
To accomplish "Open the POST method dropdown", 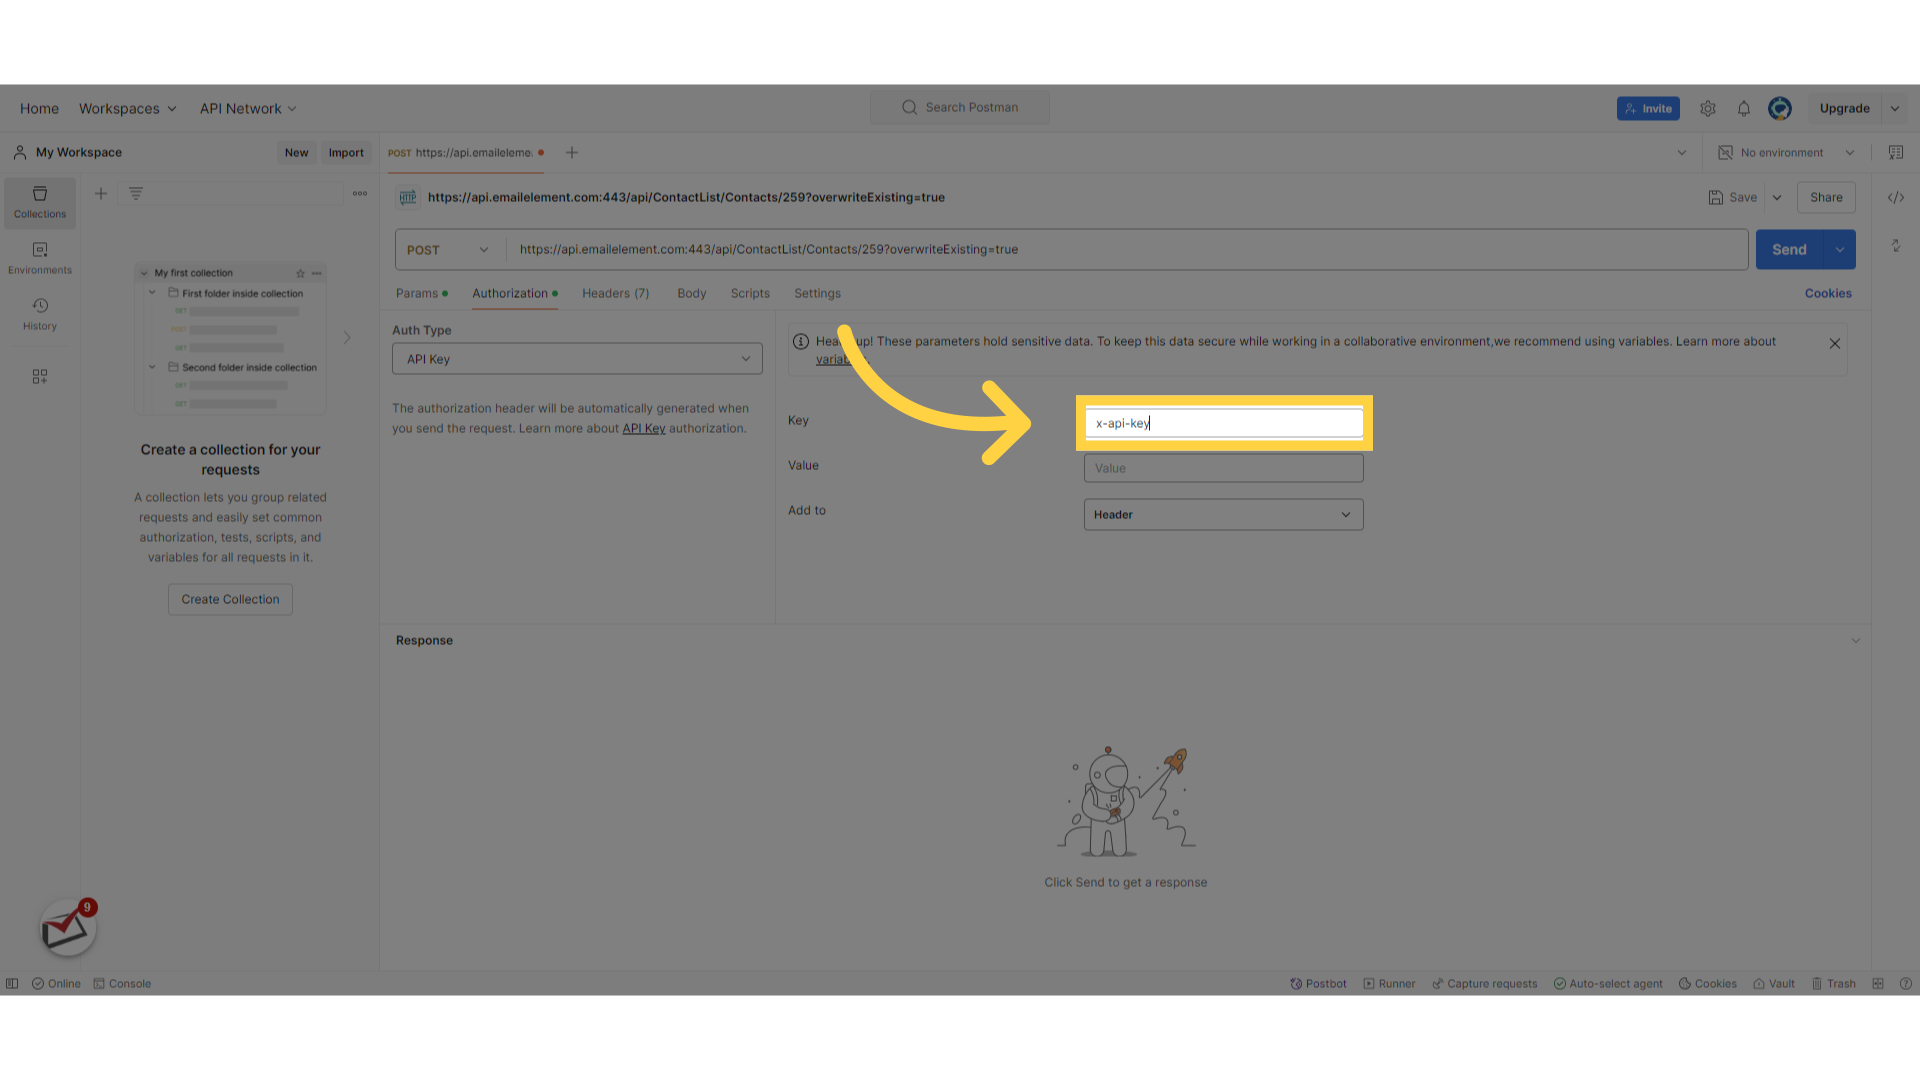I will tap(450, 250).
